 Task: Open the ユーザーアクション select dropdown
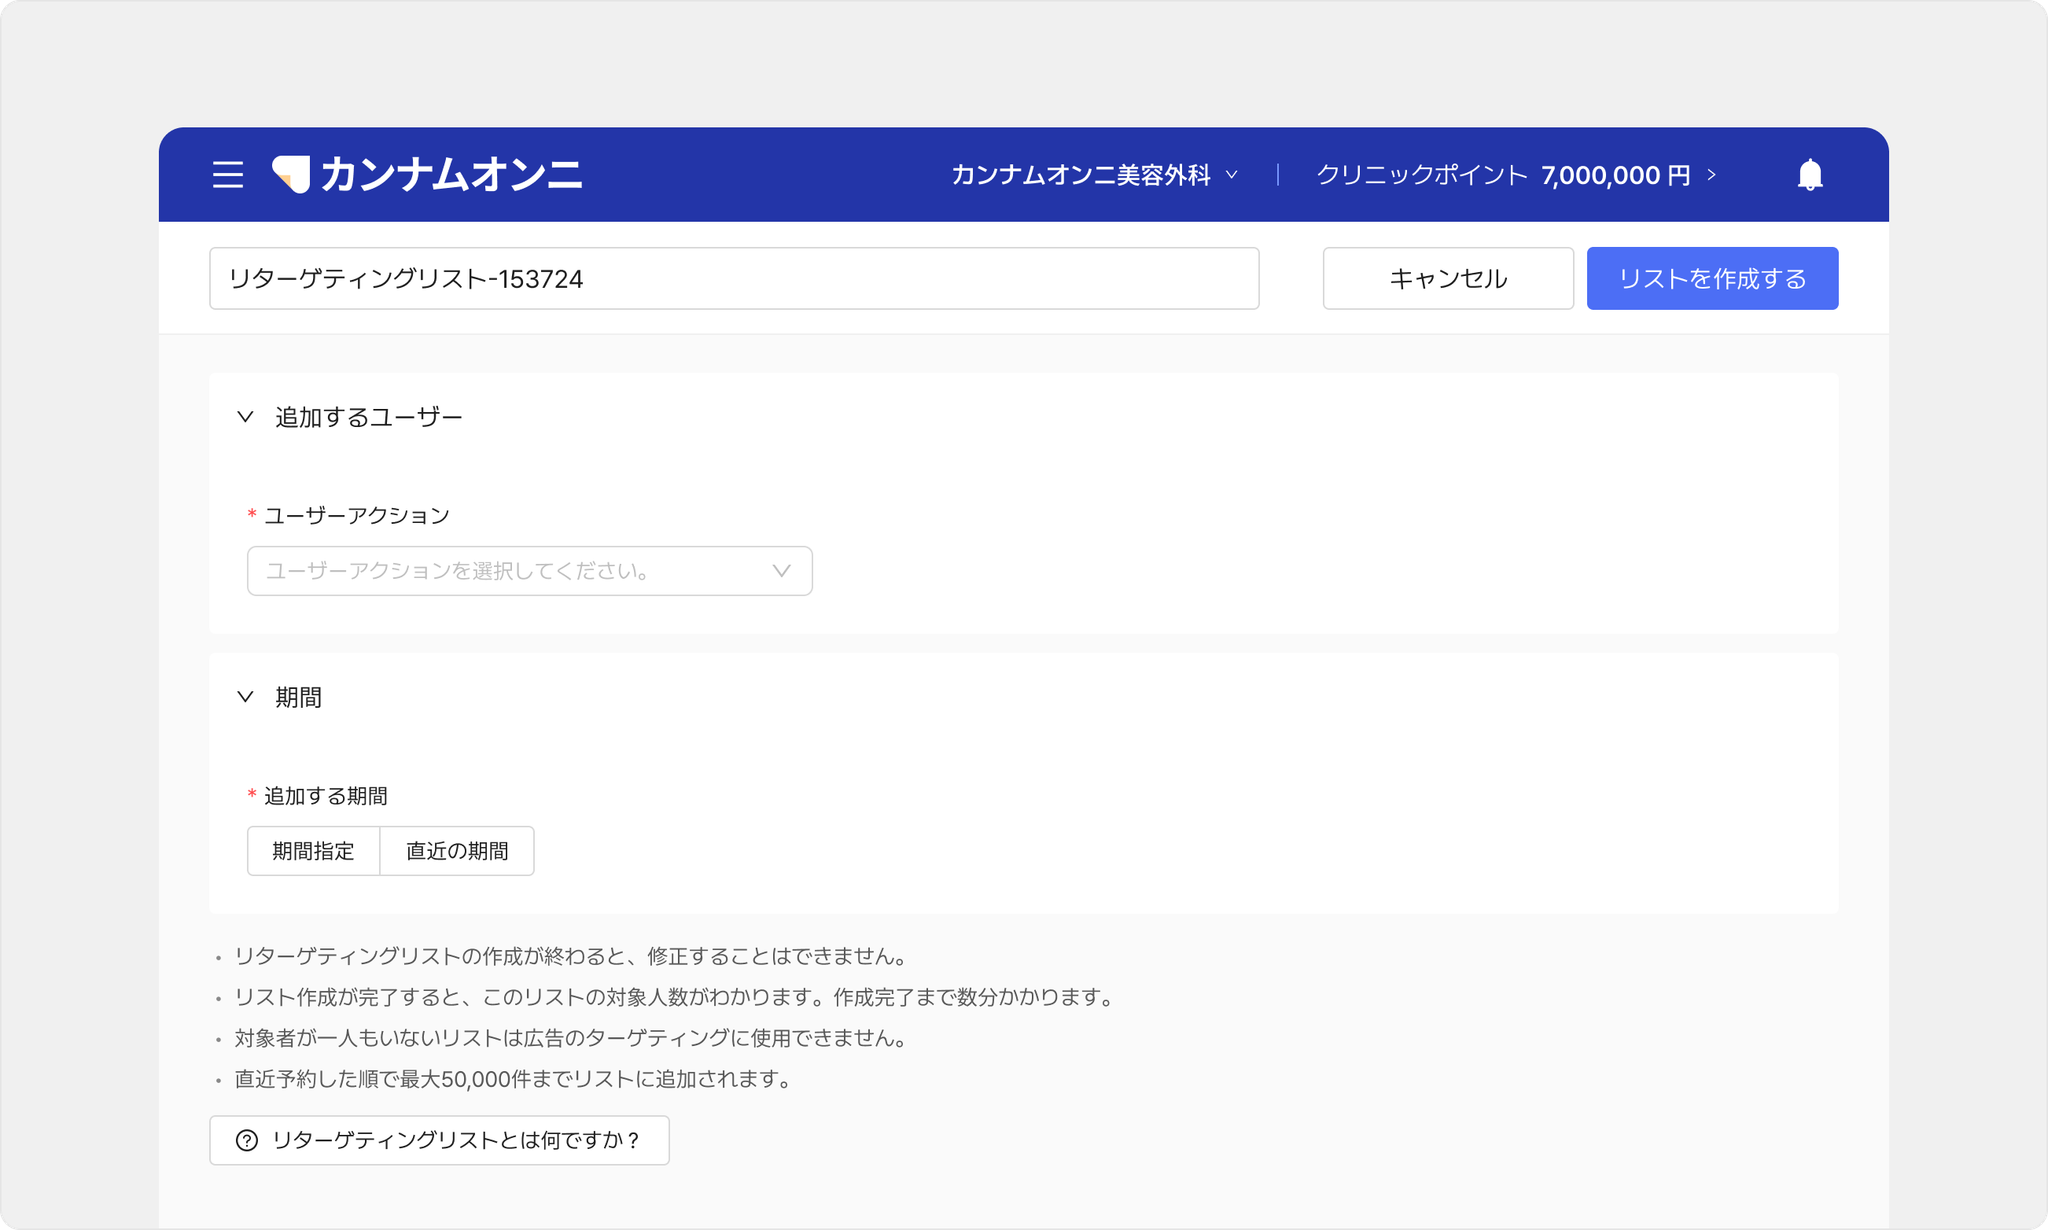pyautogui.click(x=530, y=571)
